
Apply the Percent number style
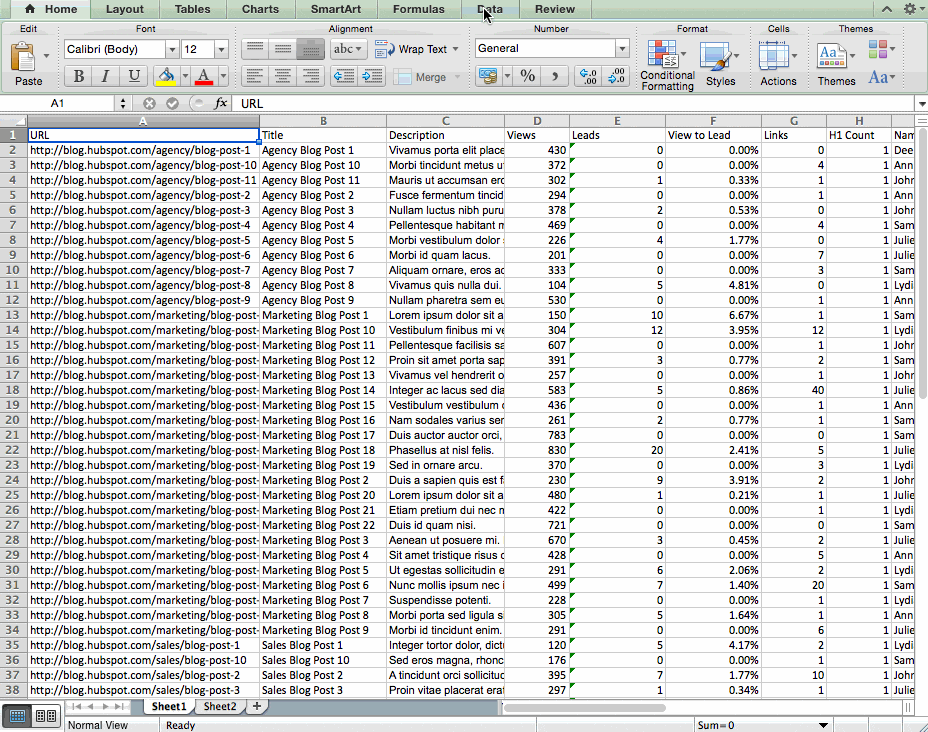[x=527, y=75]
